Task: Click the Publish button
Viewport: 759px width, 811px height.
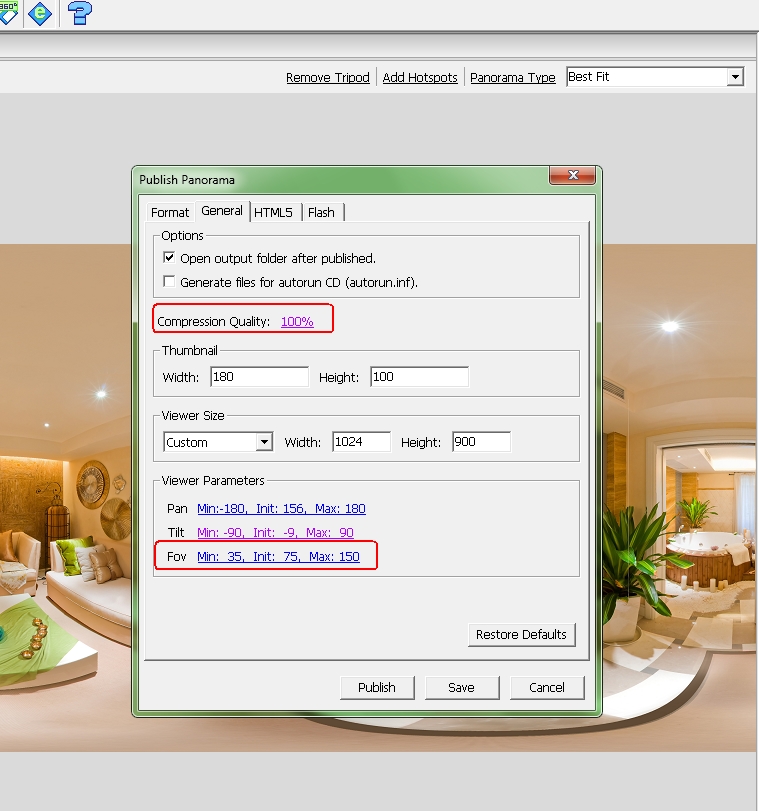Action: 377,687
